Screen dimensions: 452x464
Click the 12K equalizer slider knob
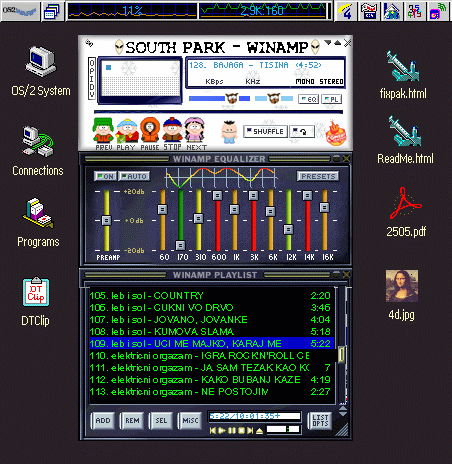tap(288, 229)
